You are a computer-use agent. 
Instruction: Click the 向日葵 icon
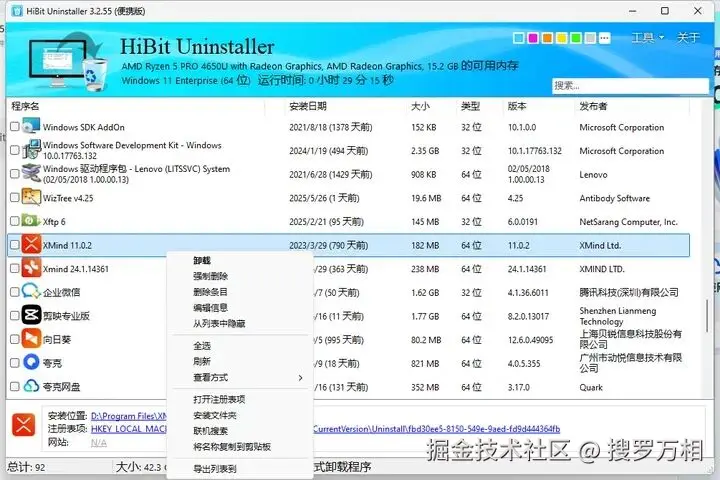pos(31,339)
